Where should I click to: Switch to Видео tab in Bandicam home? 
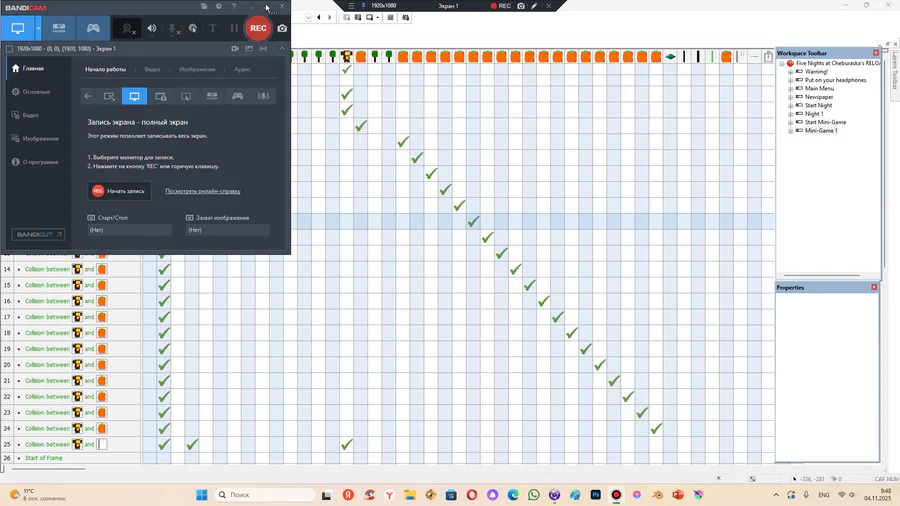coord(152,69)
